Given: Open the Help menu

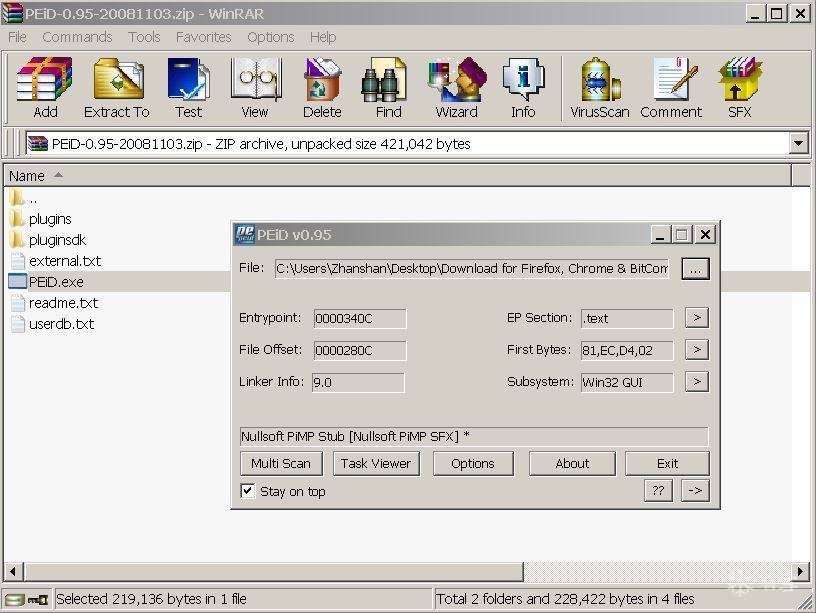Looking at the screenshot, I should tap(323, 37).
